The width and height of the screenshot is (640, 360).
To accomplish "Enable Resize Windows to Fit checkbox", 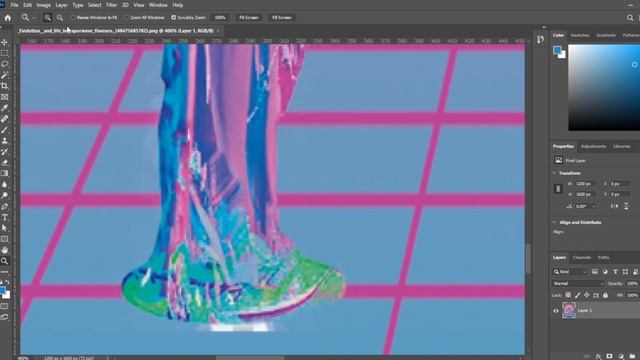I will click(73, 18).
